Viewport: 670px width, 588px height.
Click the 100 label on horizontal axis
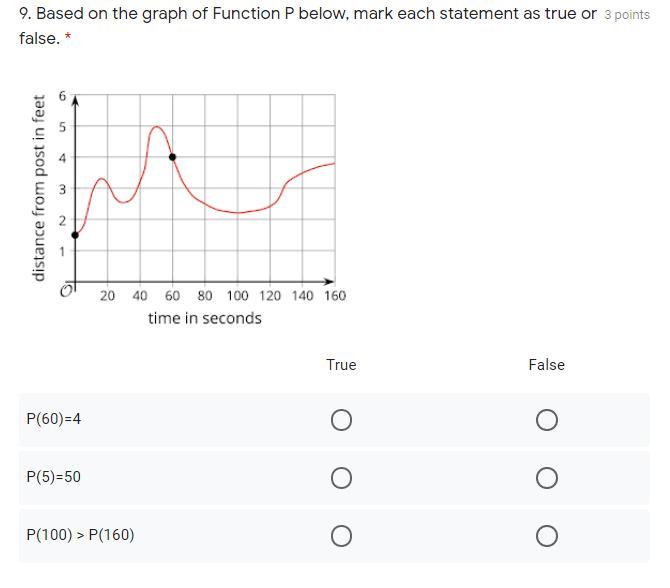(237, 296)
